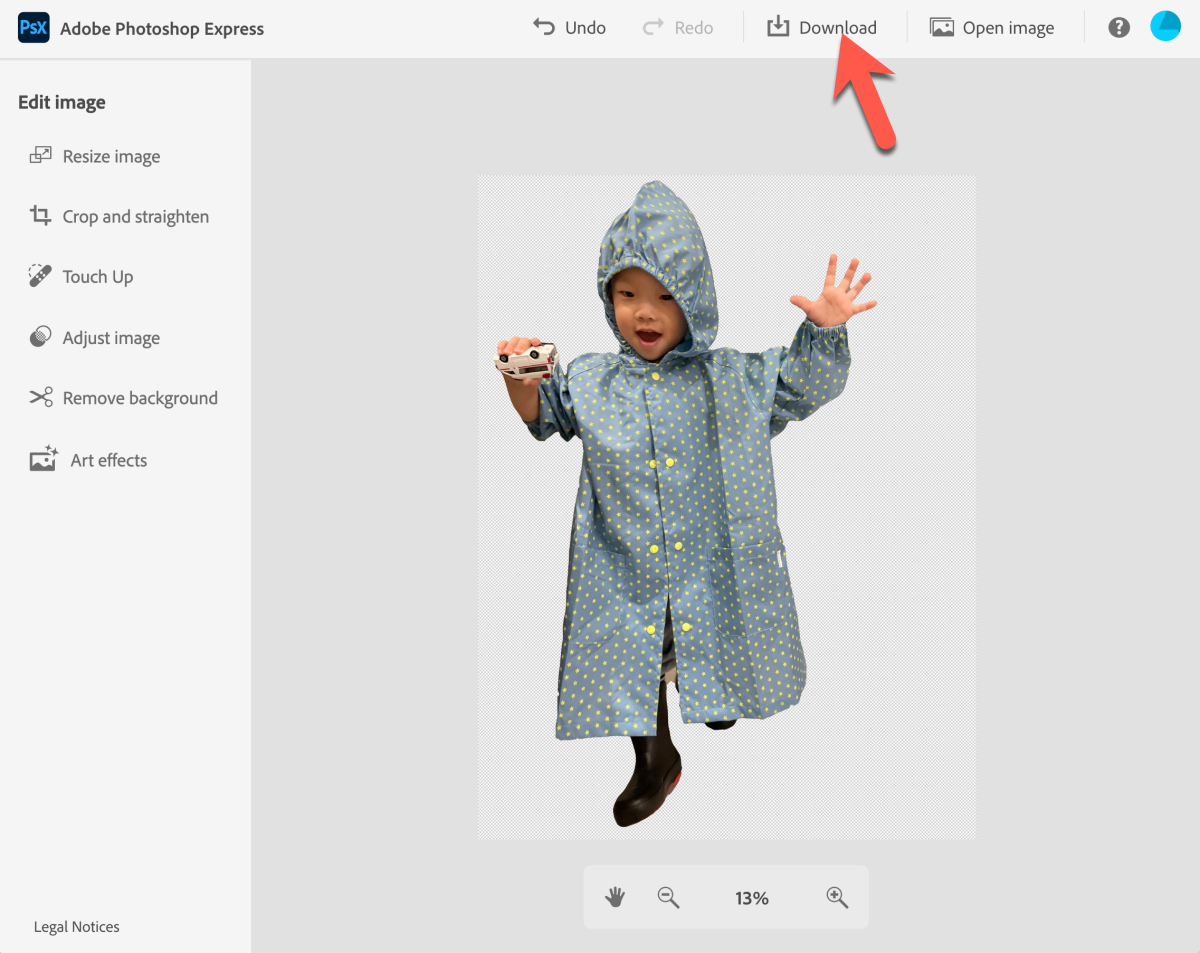This screenshot has height=953, width=1200.
Task: Open the help question mark icon
Action: tap(1119, 28)
